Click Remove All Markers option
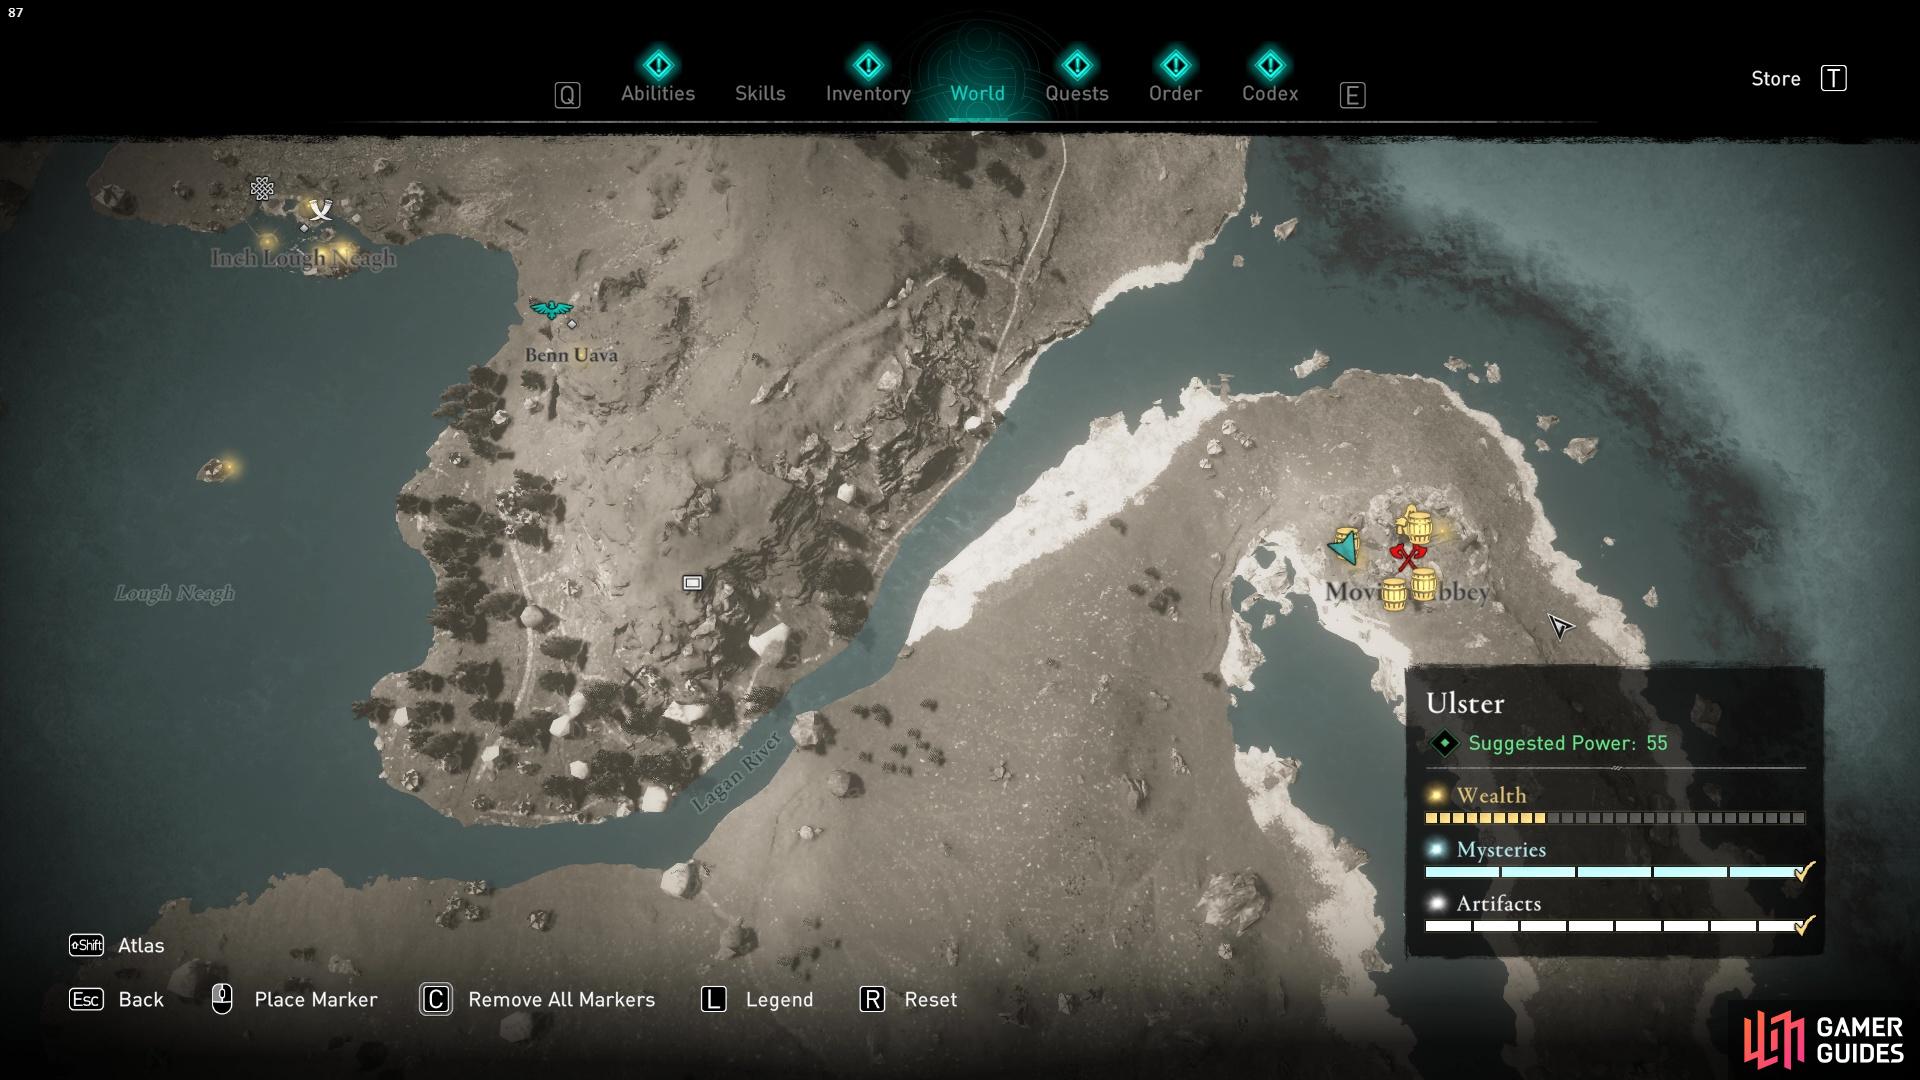 [560, 998]
